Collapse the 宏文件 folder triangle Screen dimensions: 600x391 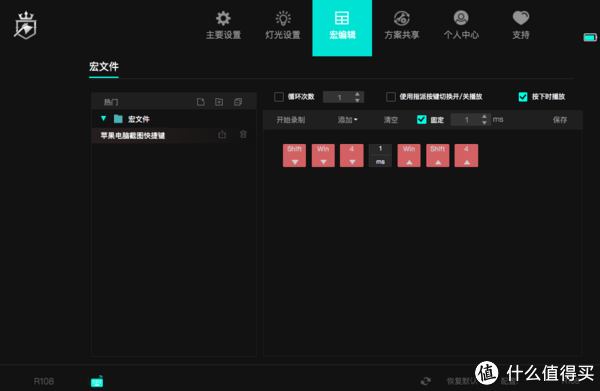[x=103, y=119]
